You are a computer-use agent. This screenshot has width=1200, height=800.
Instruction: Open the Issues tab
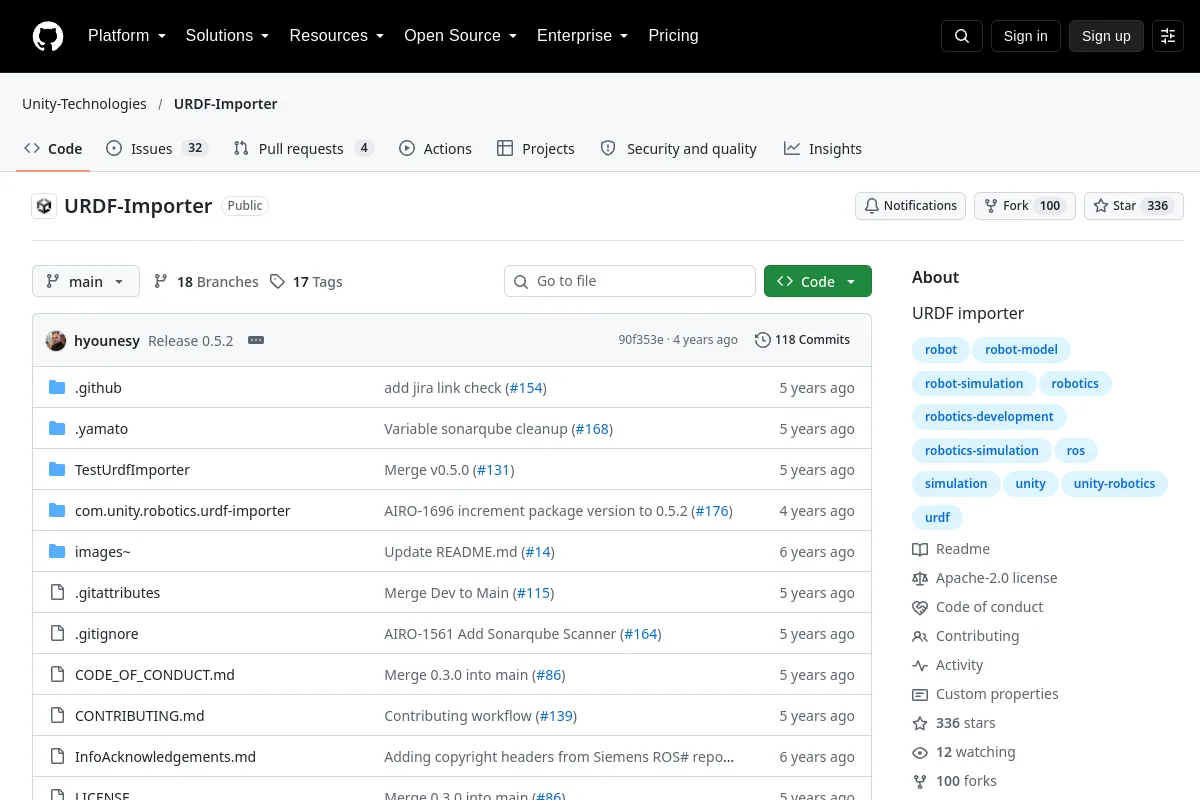pos(156,149)
